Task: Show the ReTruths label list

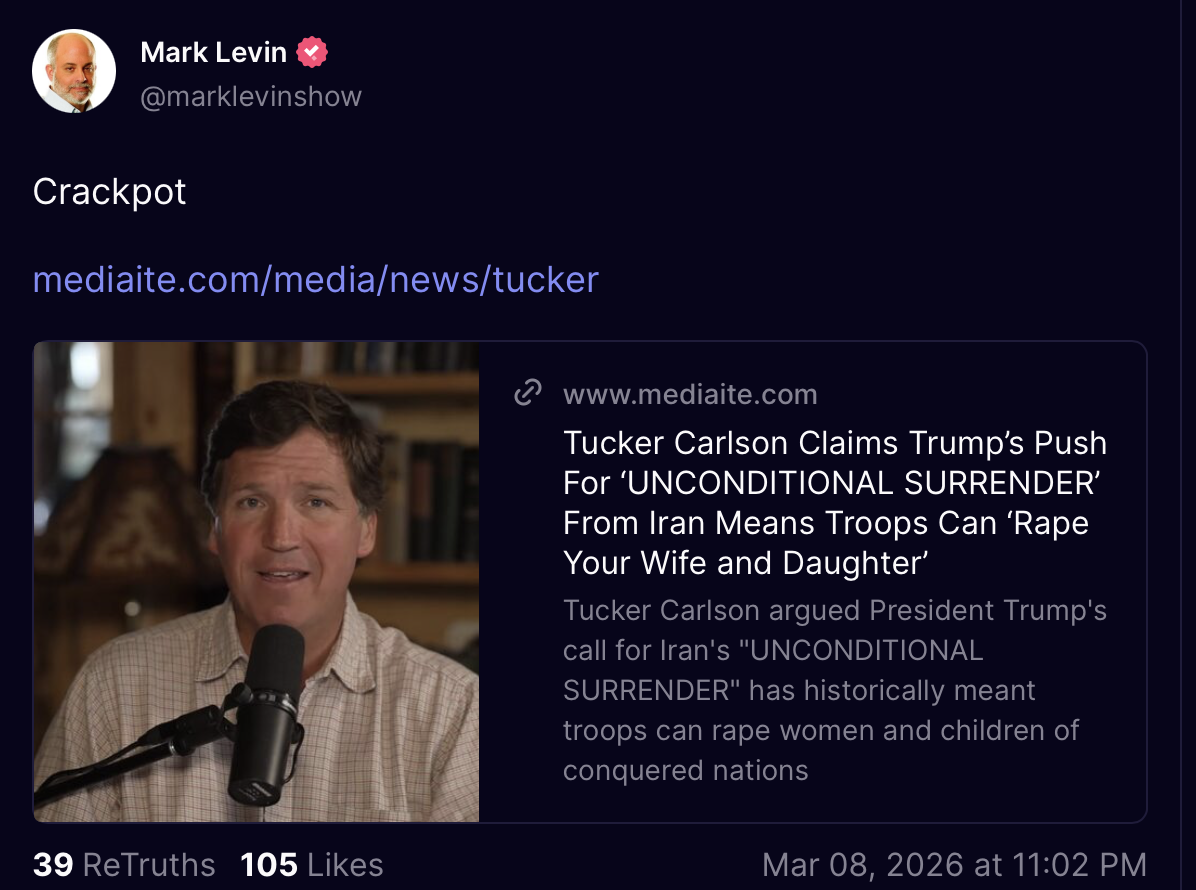Action: coord(148,865)
